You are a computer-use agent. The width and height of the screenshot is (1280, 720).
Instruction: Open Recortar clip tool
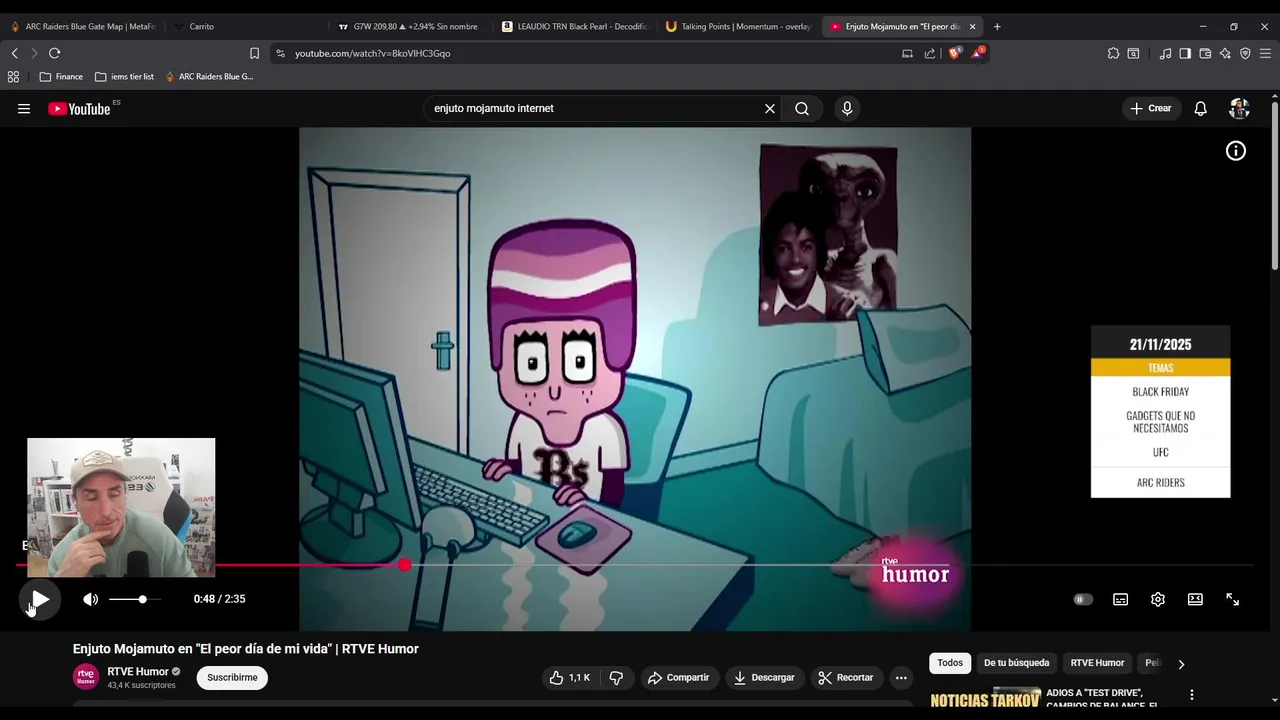(846, 678)
